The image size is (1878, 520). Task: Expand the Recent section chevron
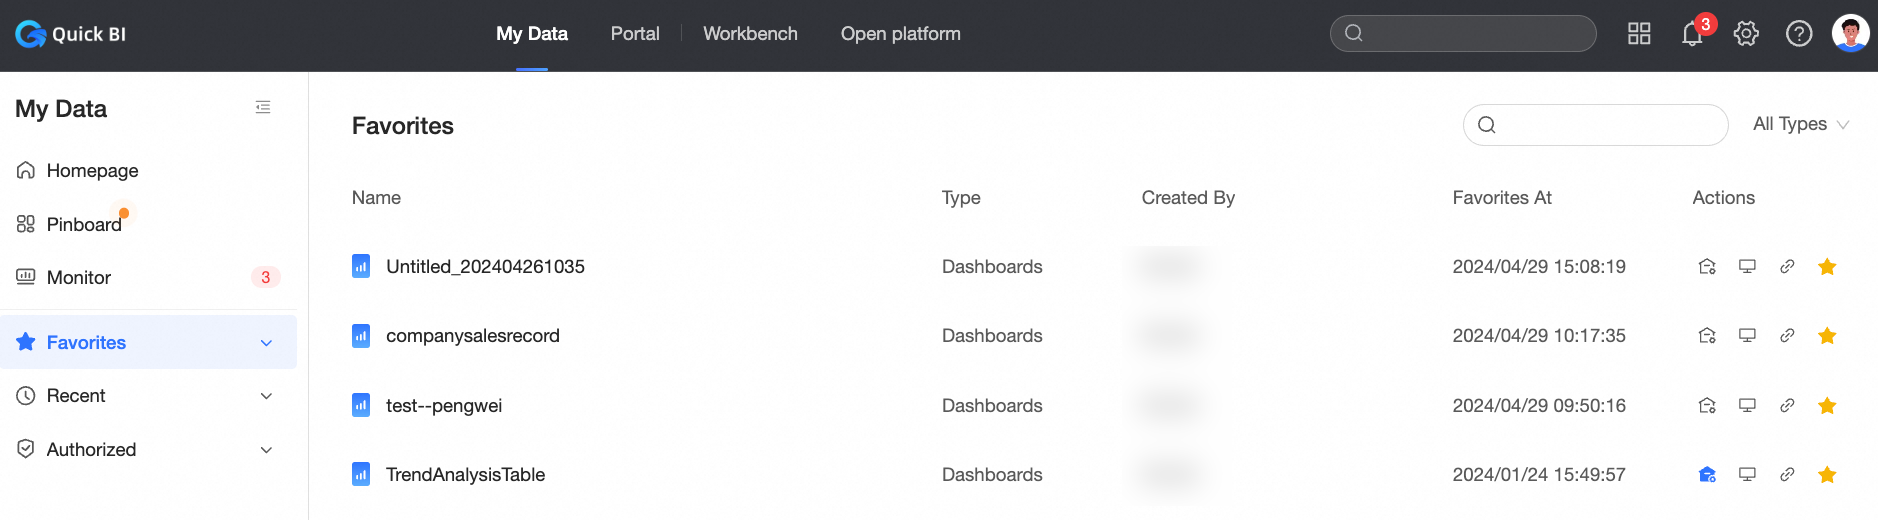point(266,396)
